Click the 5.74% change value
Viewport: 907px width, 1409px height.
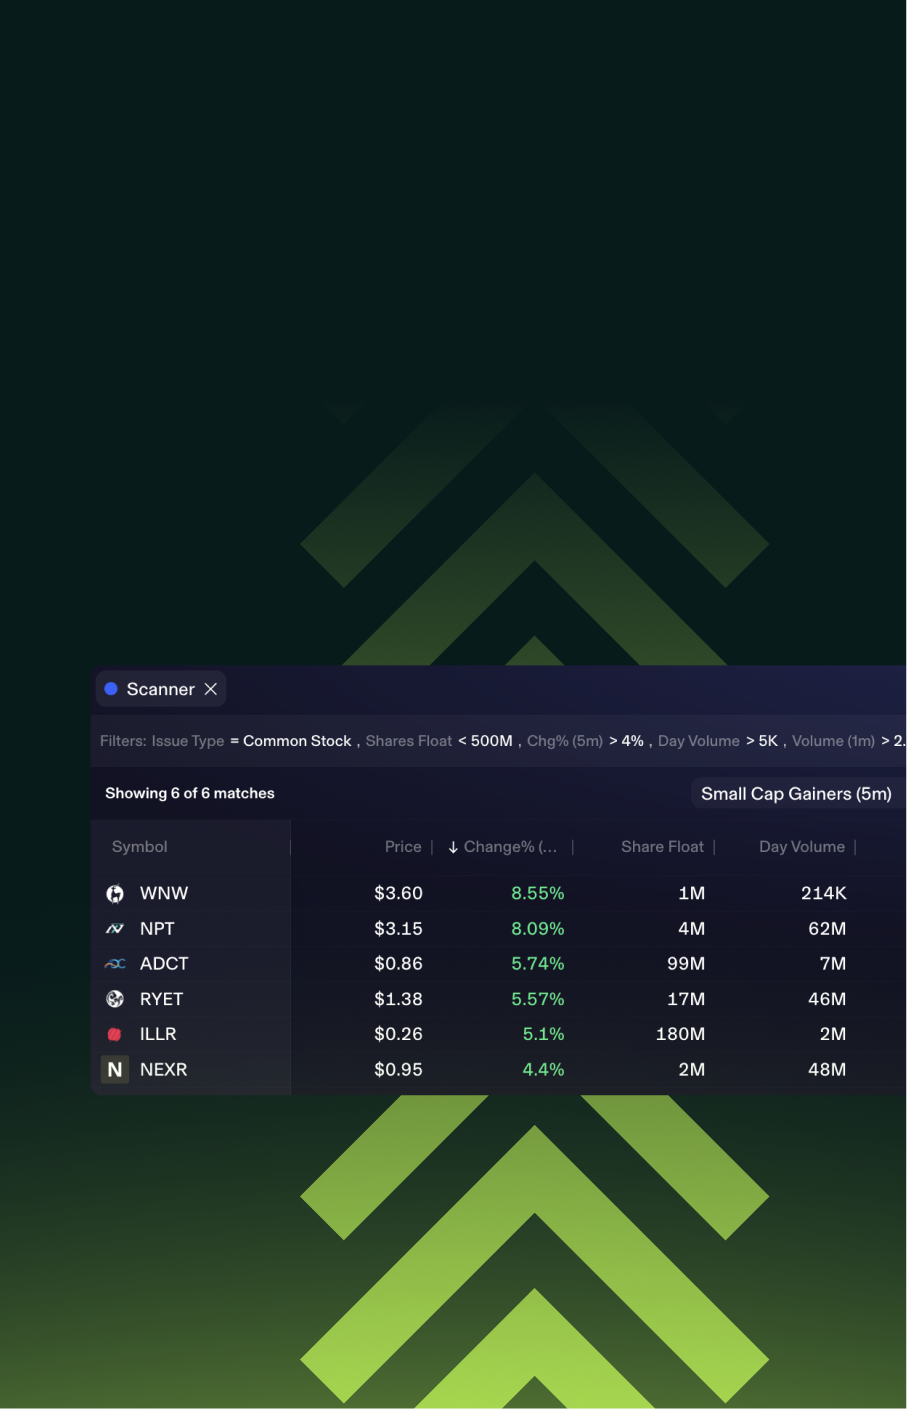pyautogui.click(x=538, y=964)
